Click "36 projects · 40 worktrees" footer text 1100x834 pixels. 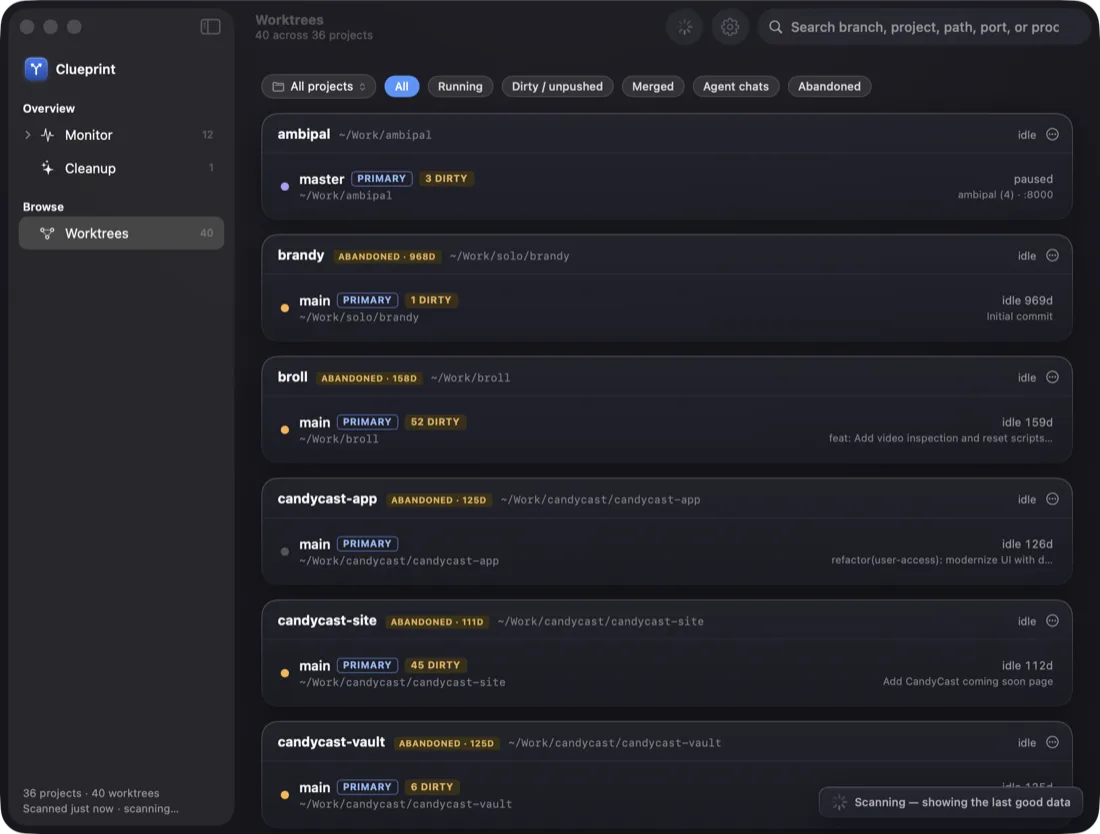pyautogui.click(x=91, y=793)
